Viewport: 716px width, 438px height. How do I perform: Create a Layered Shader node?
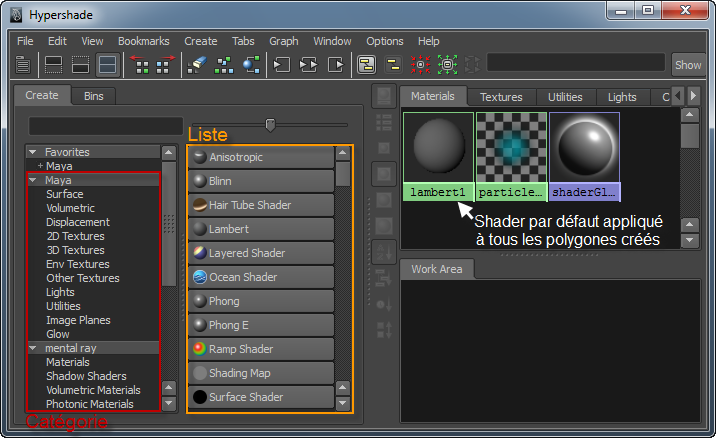click(261, 253)
